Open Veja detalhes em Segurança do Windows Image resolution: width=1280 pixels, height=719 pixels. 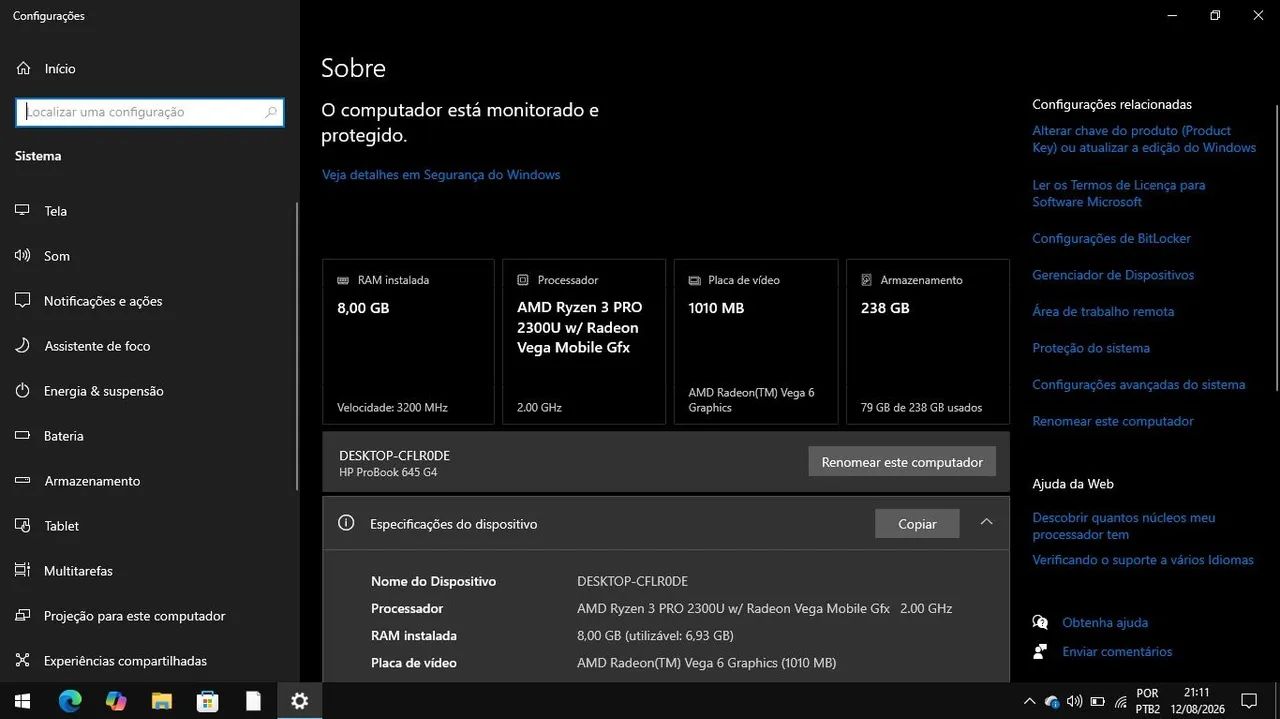pyautogui.click(x=441, y=175)
